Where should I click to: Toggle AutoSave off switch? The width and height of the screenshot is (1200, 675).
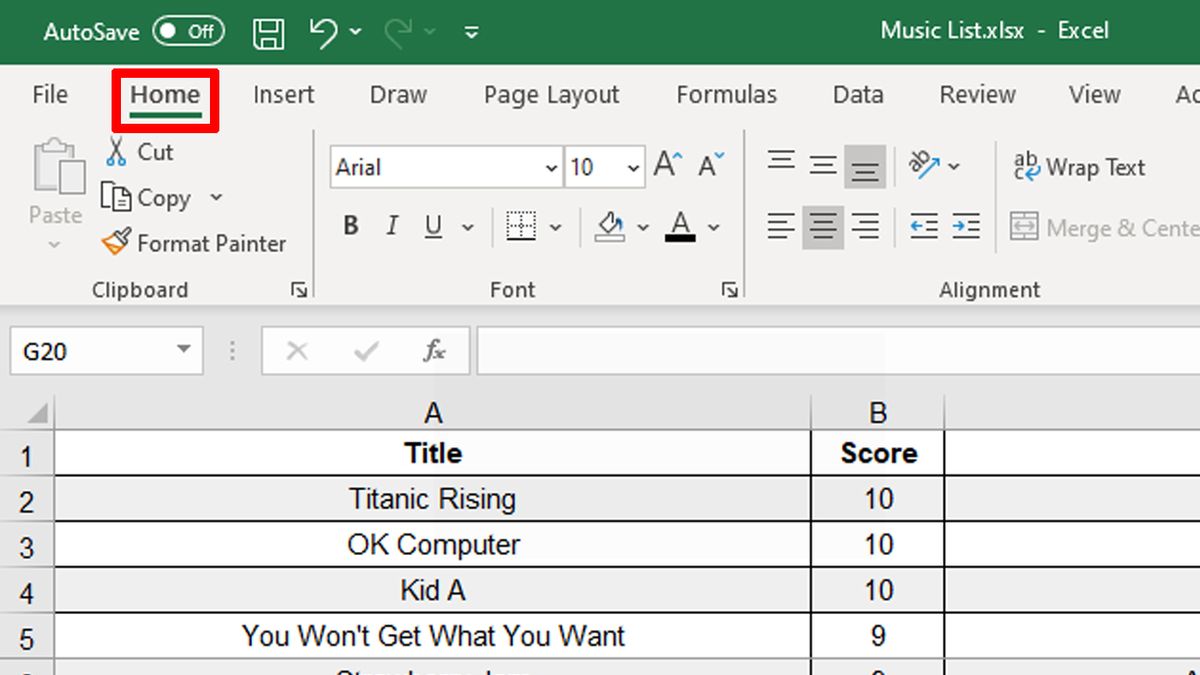click(188, 31)
